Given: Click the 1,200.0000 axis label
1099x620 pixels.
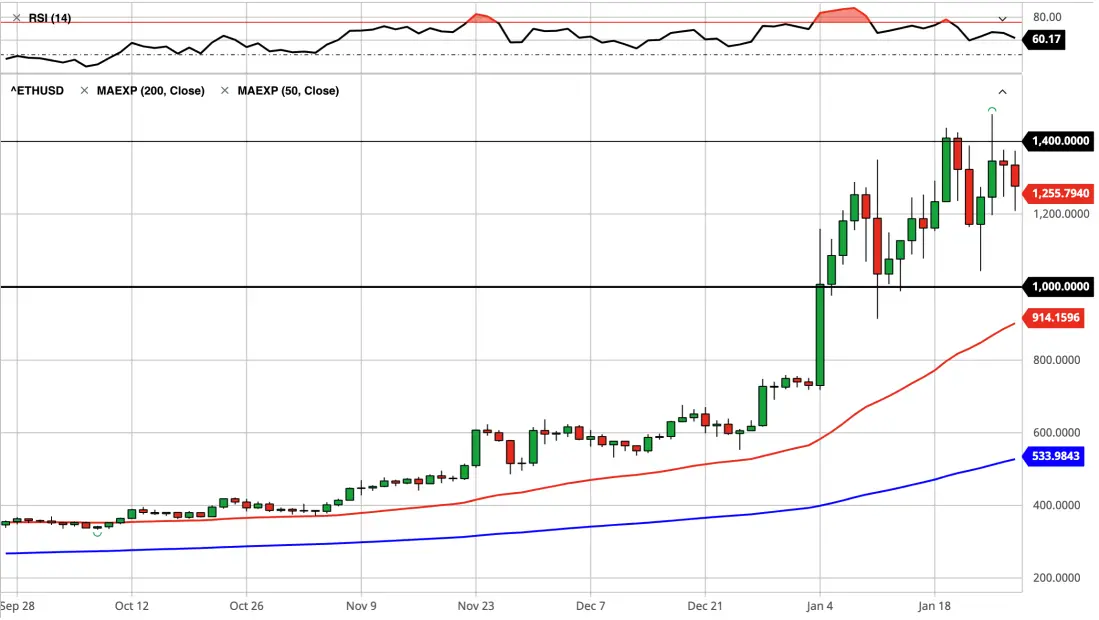Looking at the screenshot, I should tap(1061, 214).
